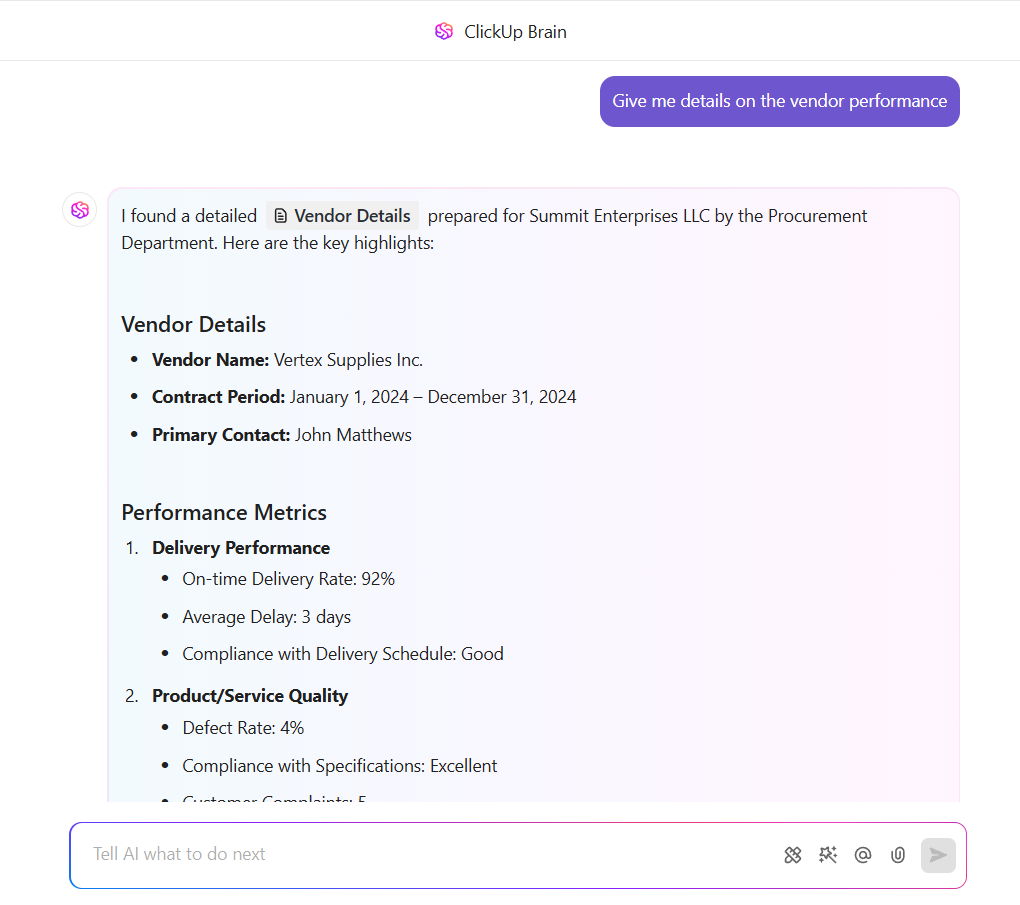Click the Primary Contact John Matthews line
Image resolution: width=1020 pixels, height=905 pixels.
tap(281, 435)
